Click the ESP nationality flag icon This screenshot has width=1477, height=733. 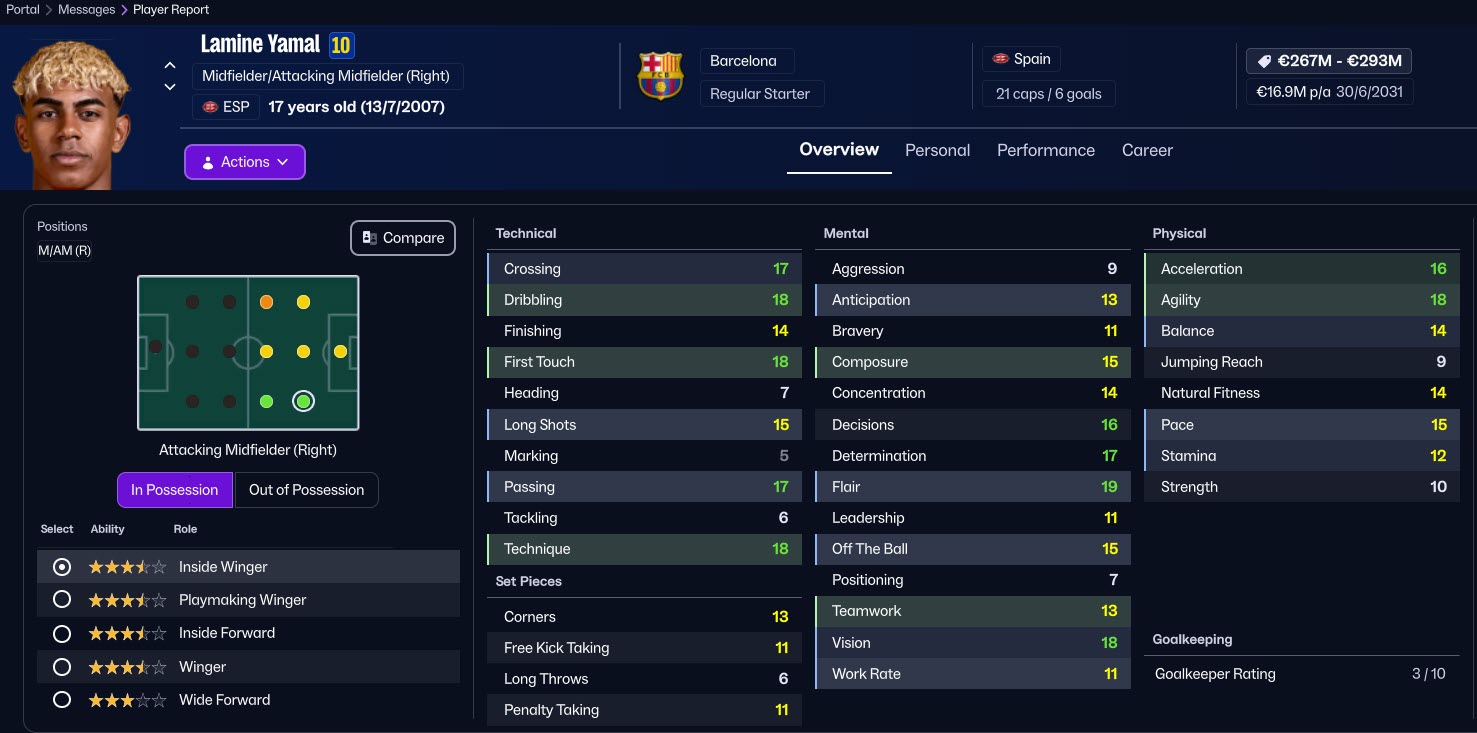tap(210, 107)
